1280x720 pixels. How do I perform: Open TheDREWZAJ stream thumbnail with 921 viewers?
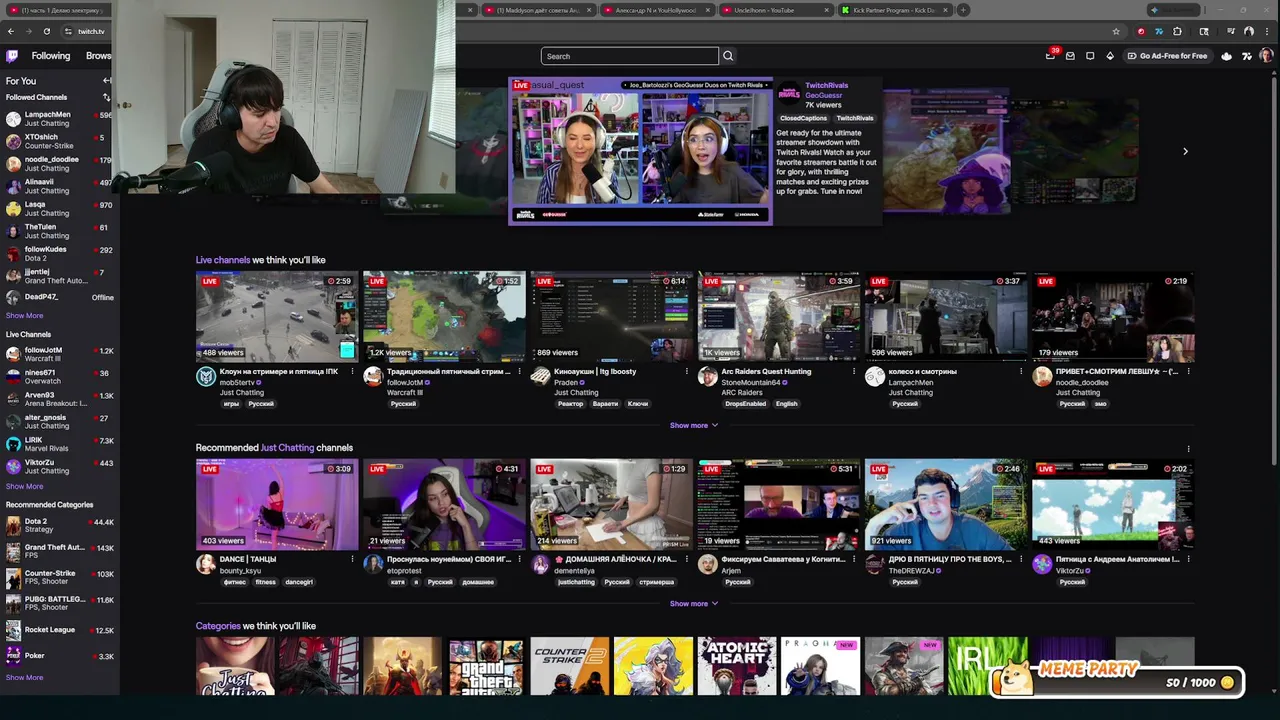pos(946,504)
